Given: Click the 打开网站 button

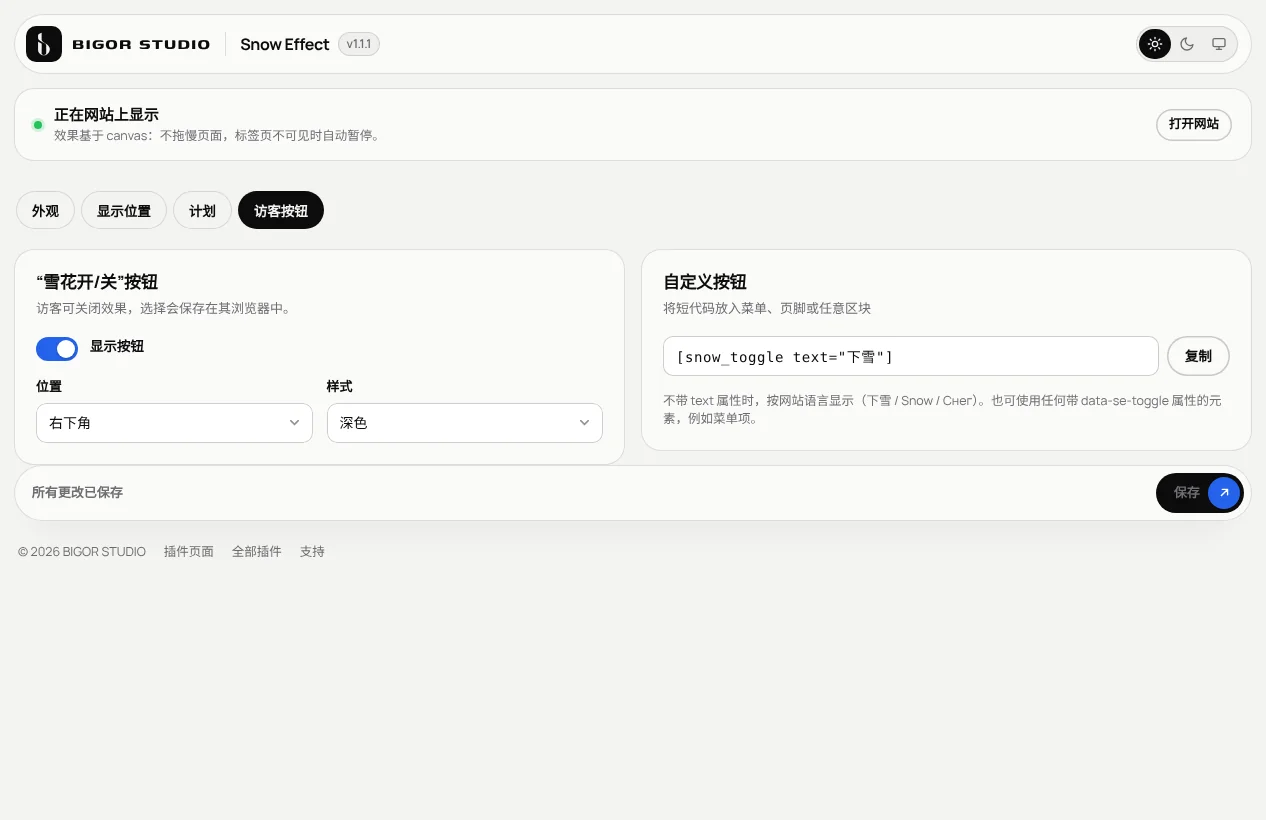Looking at the screenshot, I should 1194,125.
